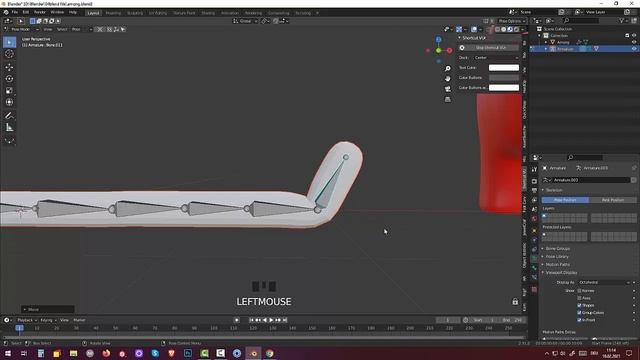Uncheck the In Front checkbox
Screen dimensions: 640x360
click(x=579, y=320)
